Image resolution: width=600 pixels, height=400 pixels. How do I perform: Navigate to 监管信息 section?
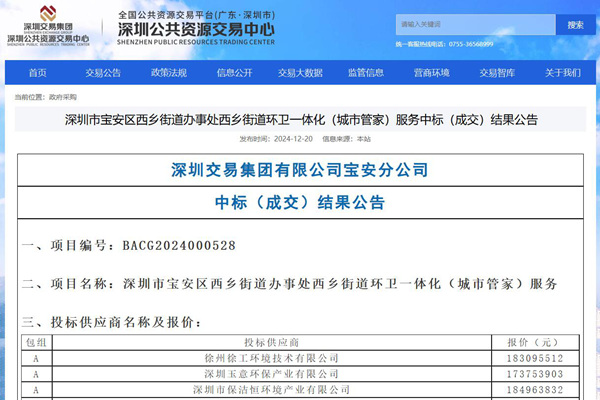365,73
